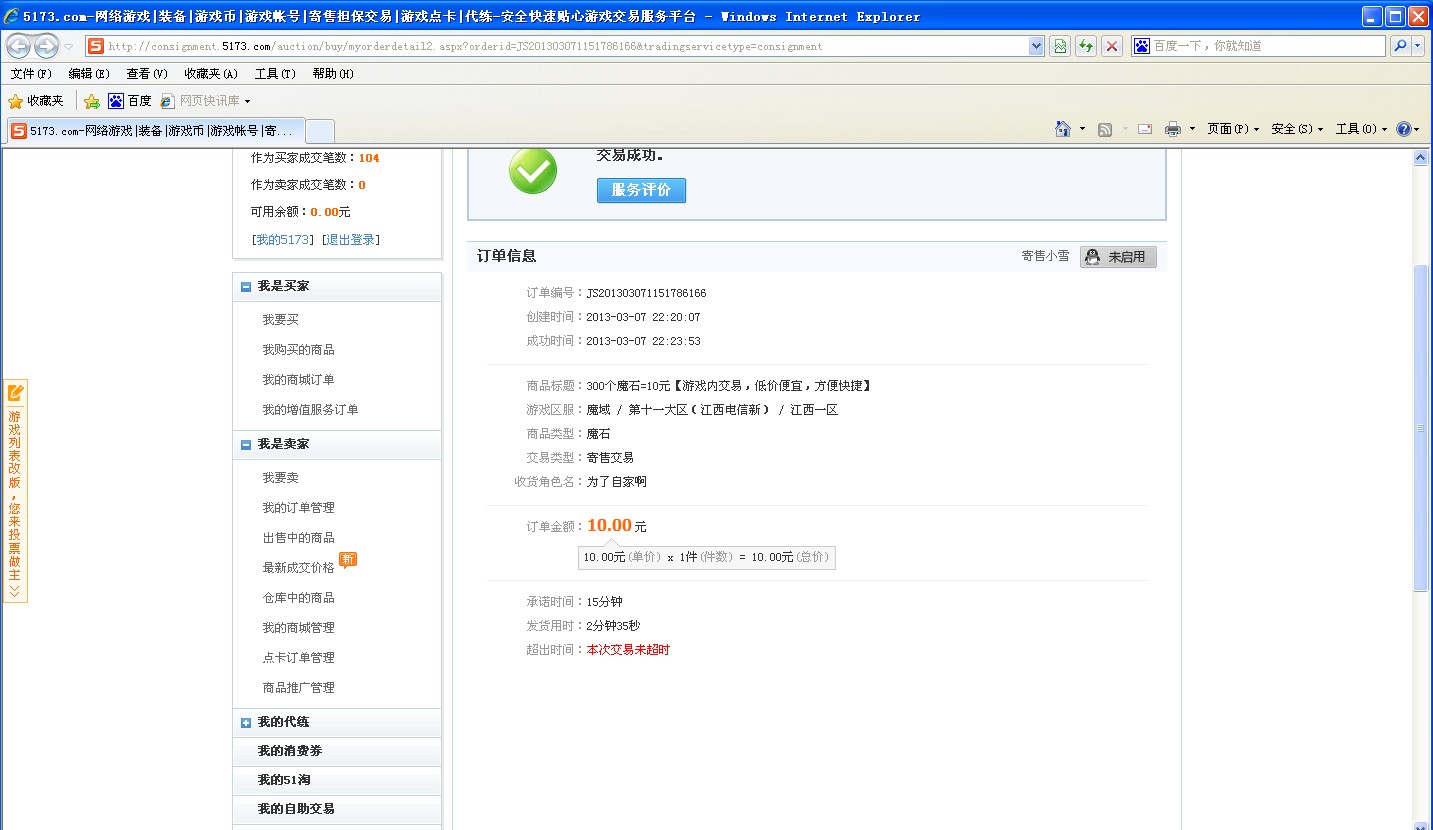This screenshot has width=1433, height=830.
Task: Open the 我要买 sidebar link
Action: click(281, 320)
